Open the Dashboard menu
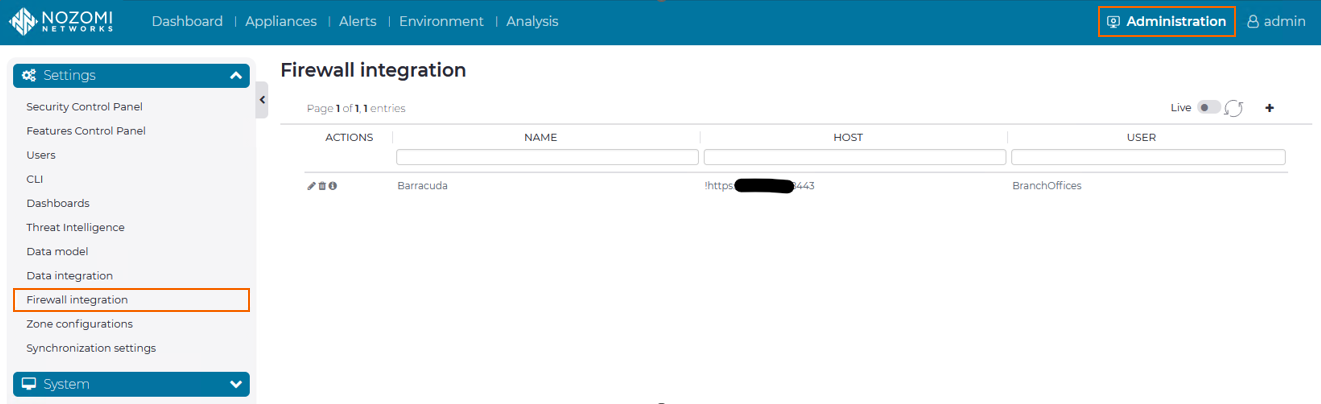The image size is (1321, 404). 187,21
